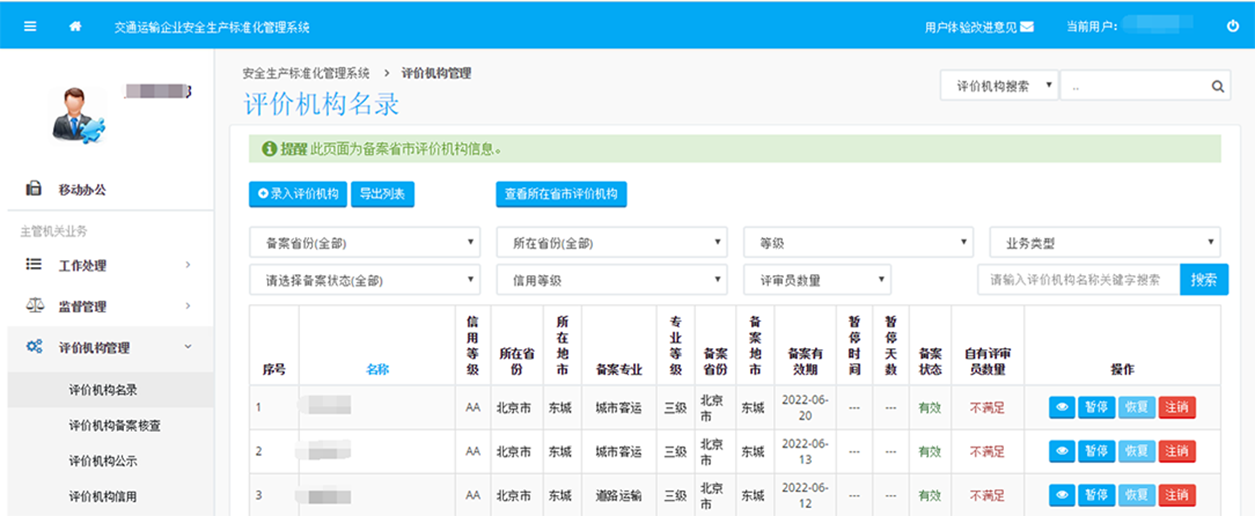Click 用户体验改进意见 text link
The height and width of the screenshot is (516, 1255).
(971, 27)
